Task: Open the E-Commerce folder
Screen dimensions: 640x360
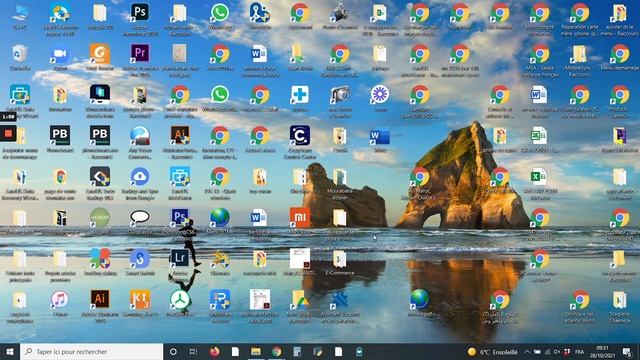Action: [340, 261]
